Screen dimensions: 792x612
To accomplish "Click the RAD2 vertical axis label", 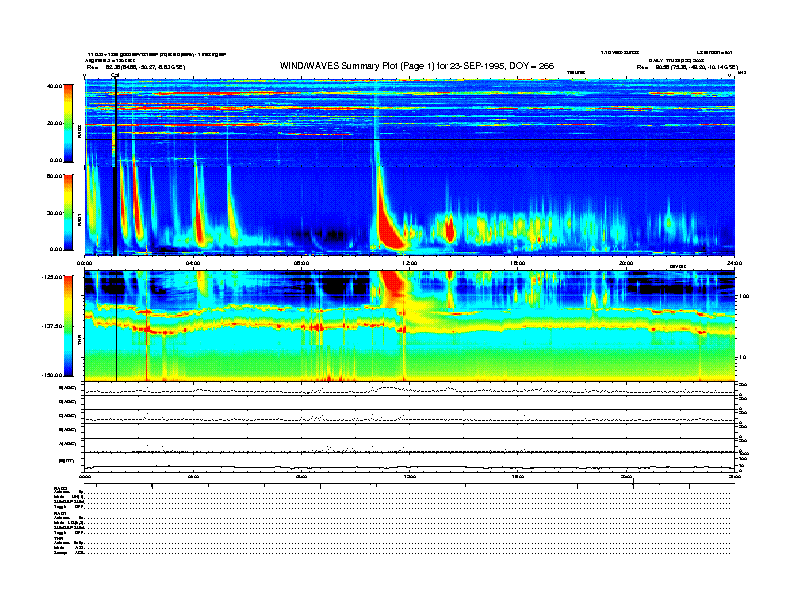I will point(79,131).
